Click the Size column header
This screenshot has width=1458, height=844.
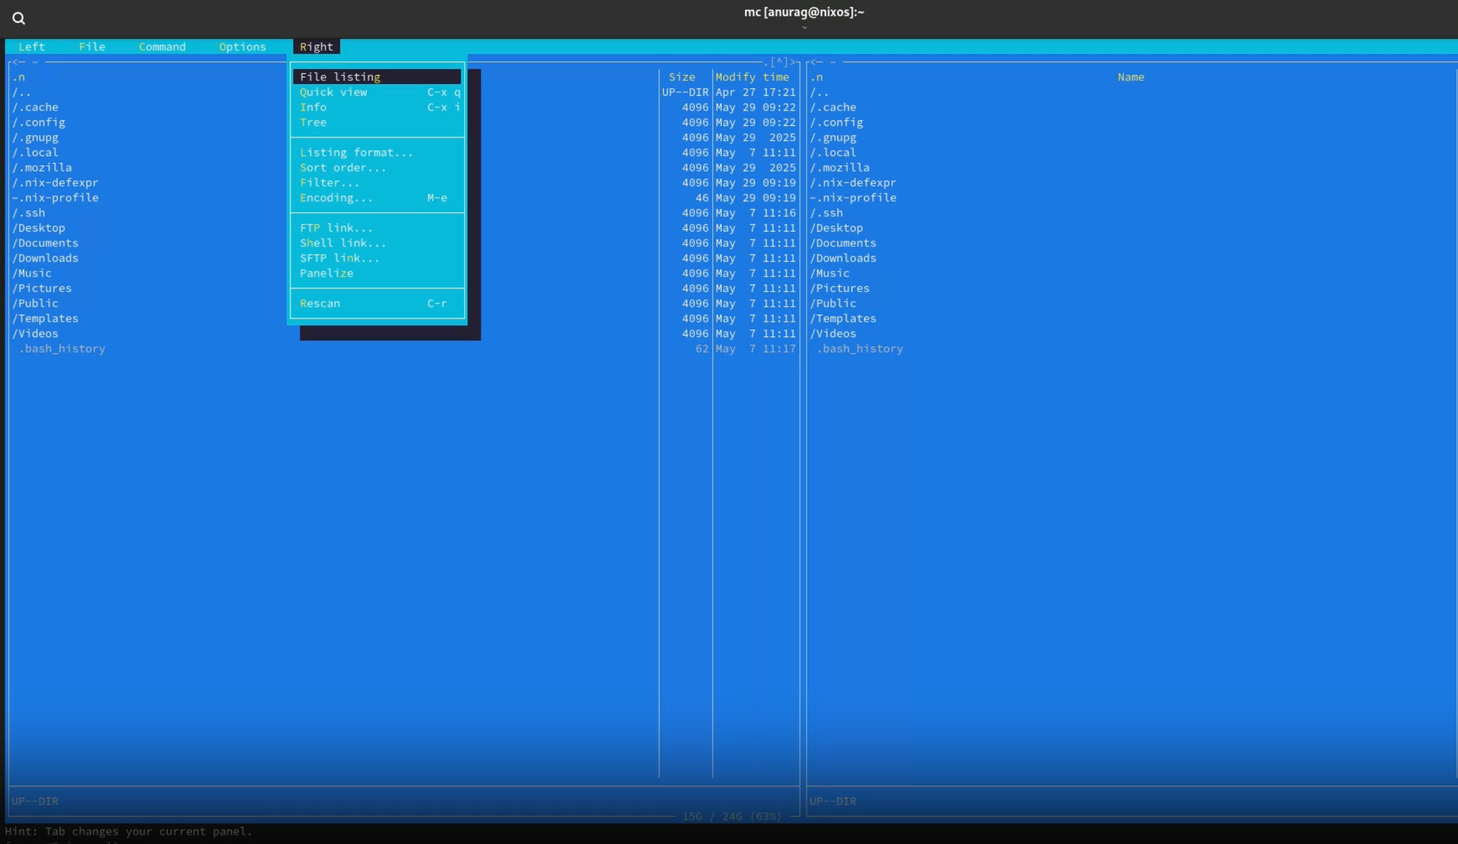(682, 77)
